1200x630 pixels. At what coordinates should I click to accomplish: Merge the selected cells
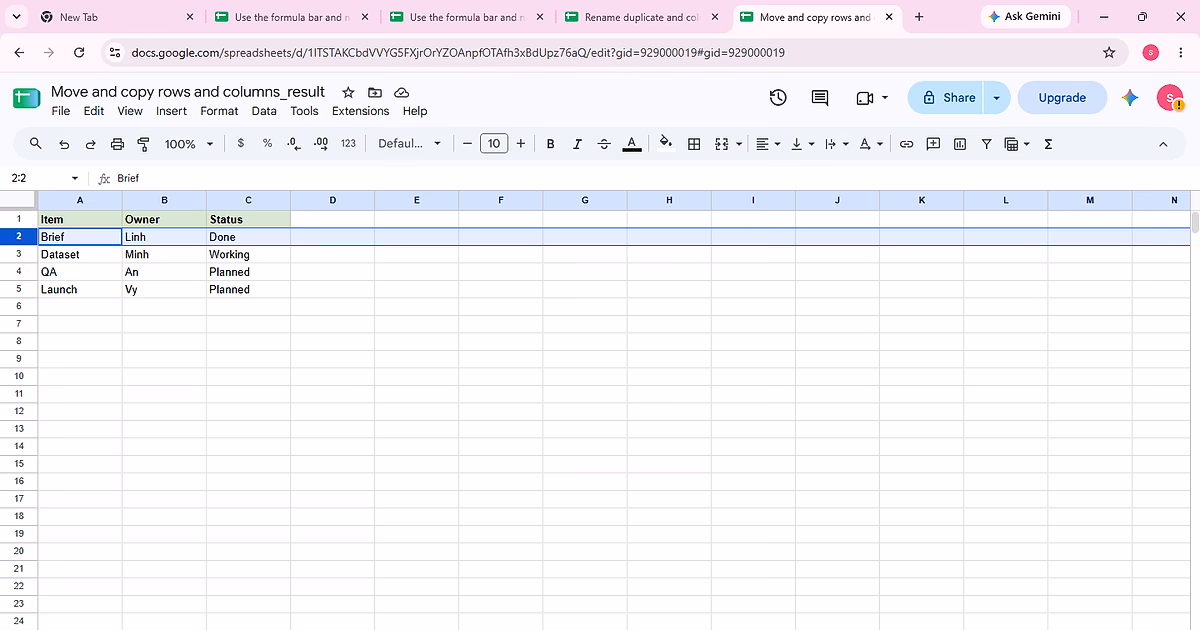pos(722,144)
